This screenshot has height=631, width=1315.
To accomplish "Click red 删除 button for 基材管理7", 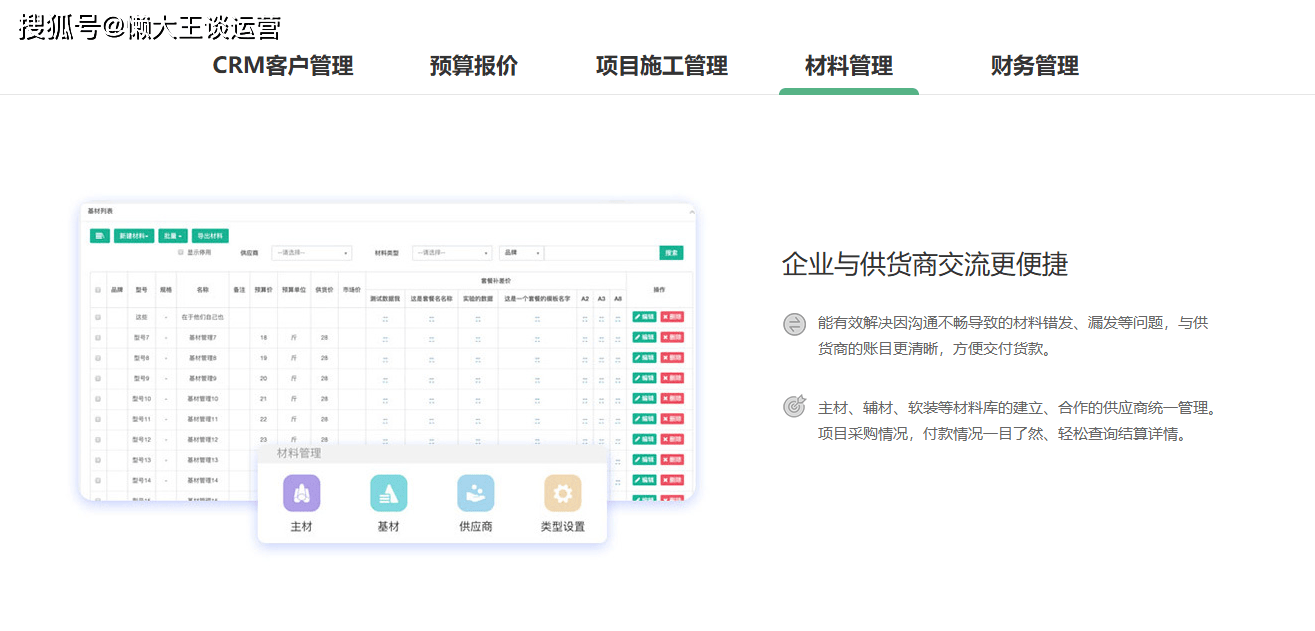I will coord(672,338).
